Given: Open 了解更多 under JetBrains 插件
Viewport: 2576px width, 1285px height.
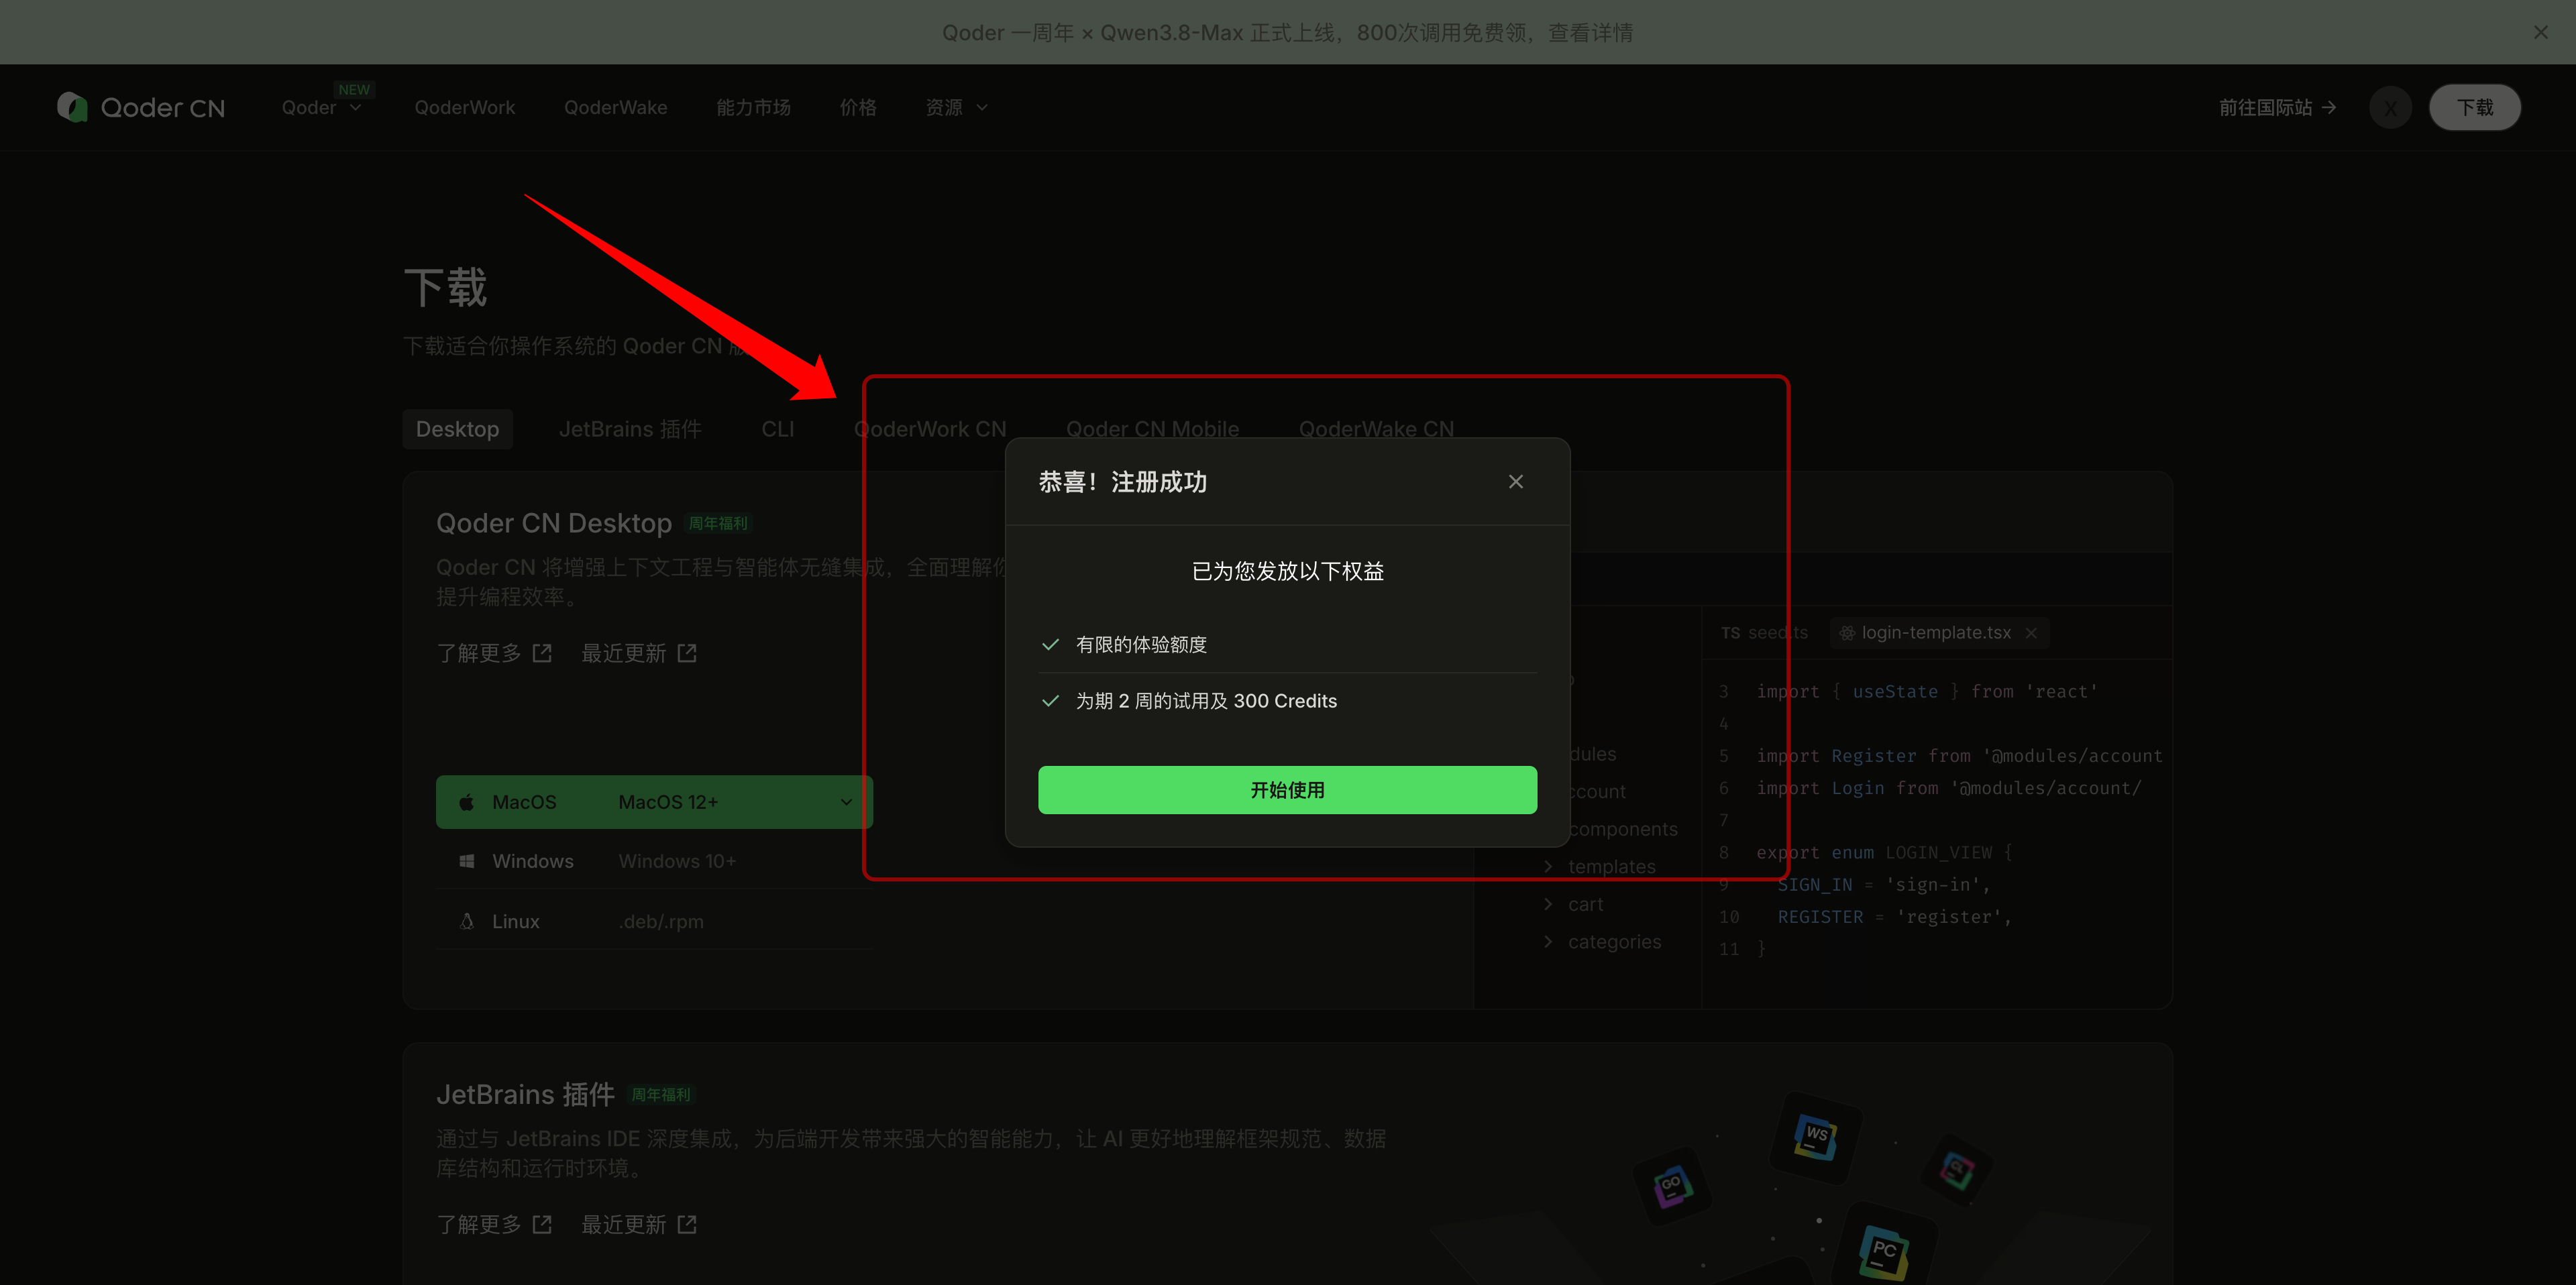Looking at the screenshot, I should pyautogui.click(x=494, y=1224).
